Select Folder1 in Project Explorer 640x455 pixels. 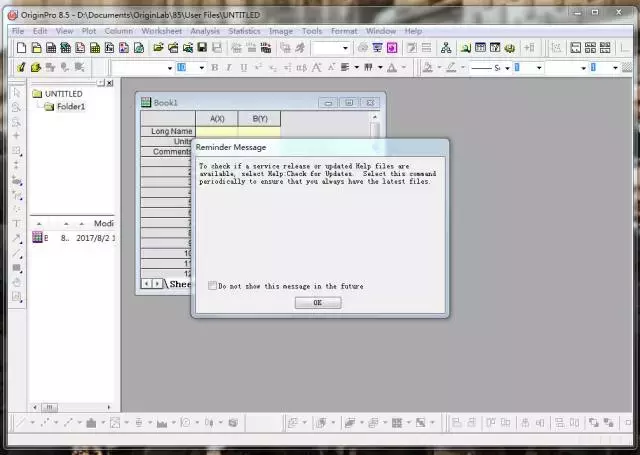[71, 107]
